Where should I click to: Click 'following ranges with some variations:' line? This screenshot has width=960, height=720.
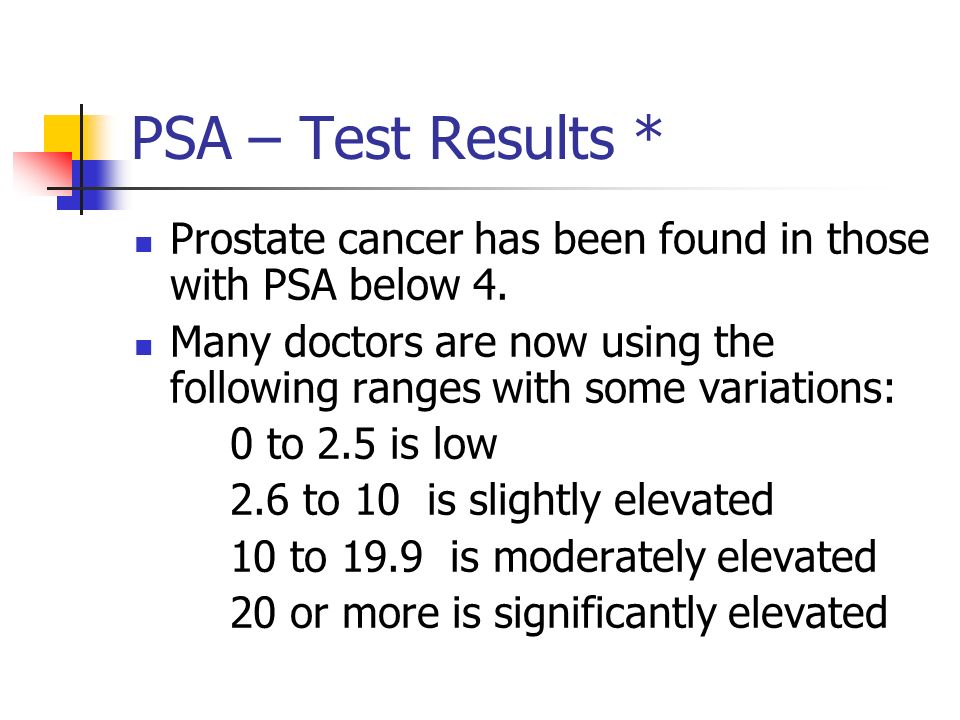(x=532, y=389)
